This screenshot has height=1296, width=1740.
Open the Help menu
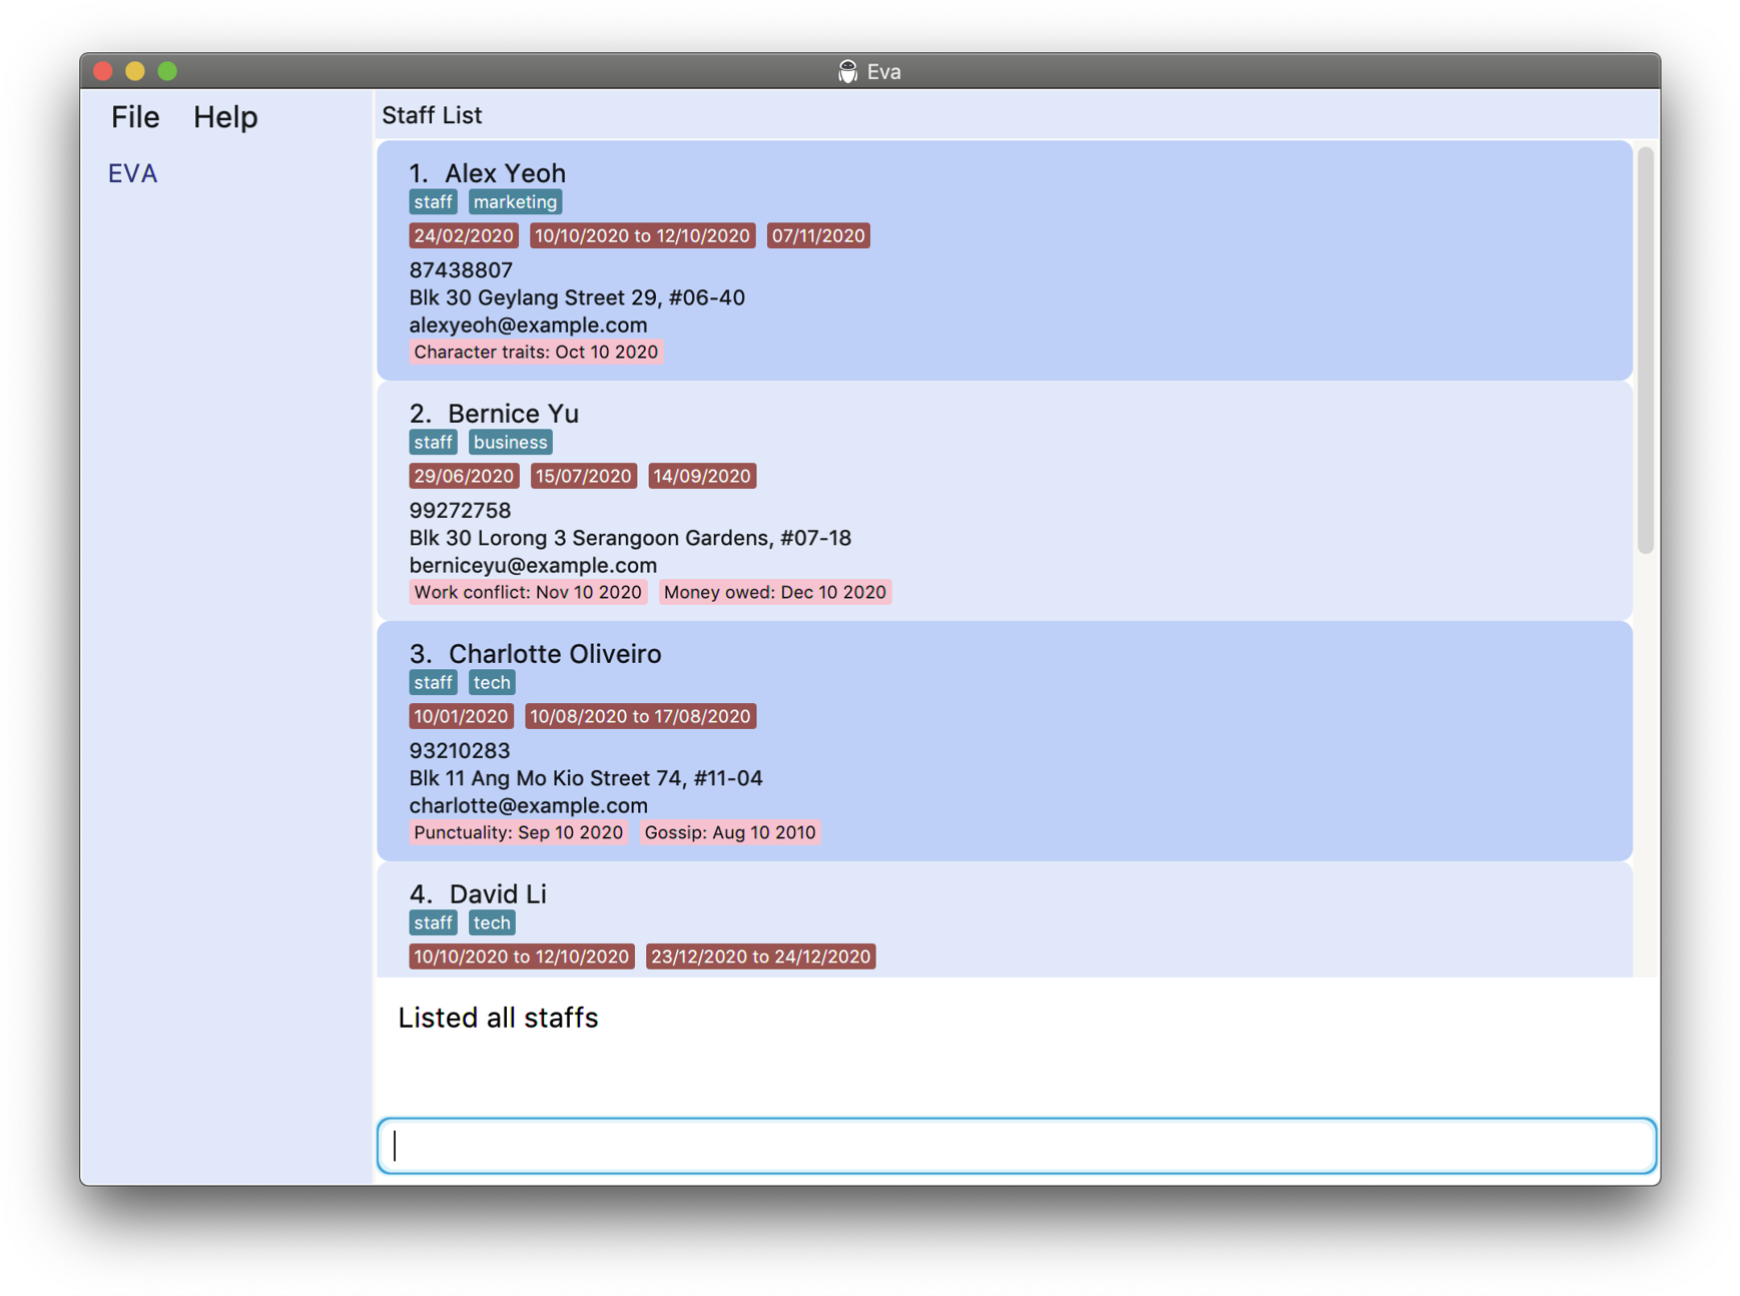(x=225, y=117)
